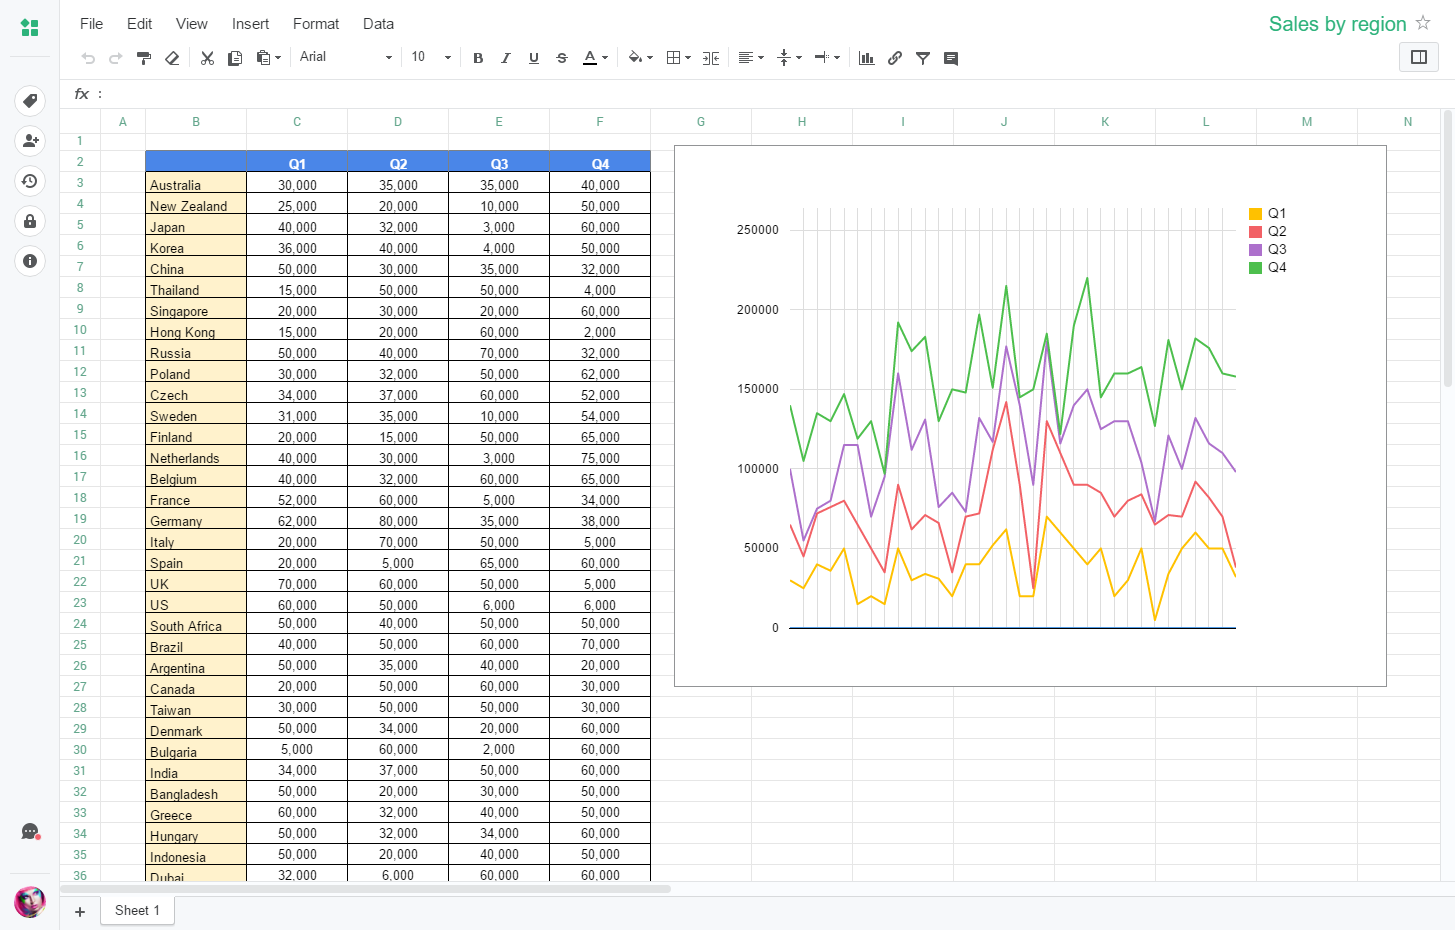Click the filter funnel icon
The height and width of the screenshot is (930, 1455).
(x=923, y=58)
